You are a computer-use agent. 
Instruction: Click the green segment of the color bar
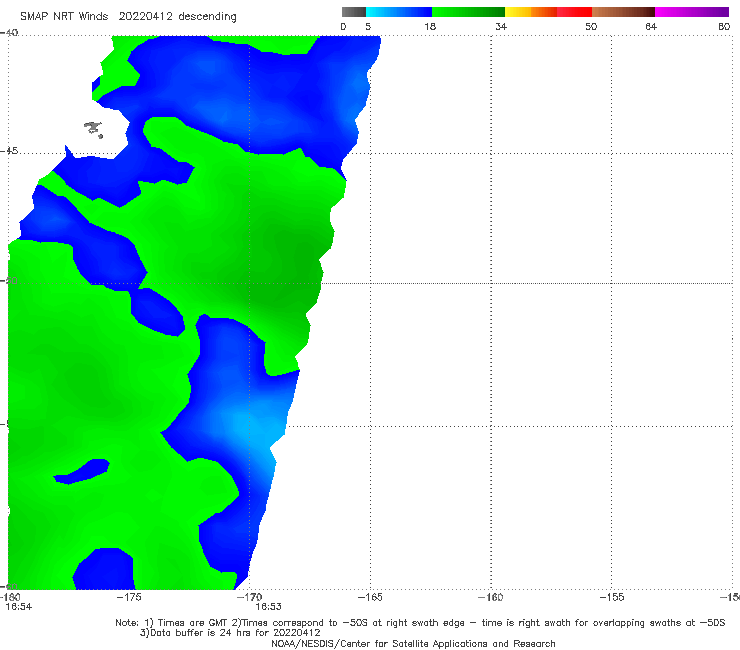coord(468,12)
